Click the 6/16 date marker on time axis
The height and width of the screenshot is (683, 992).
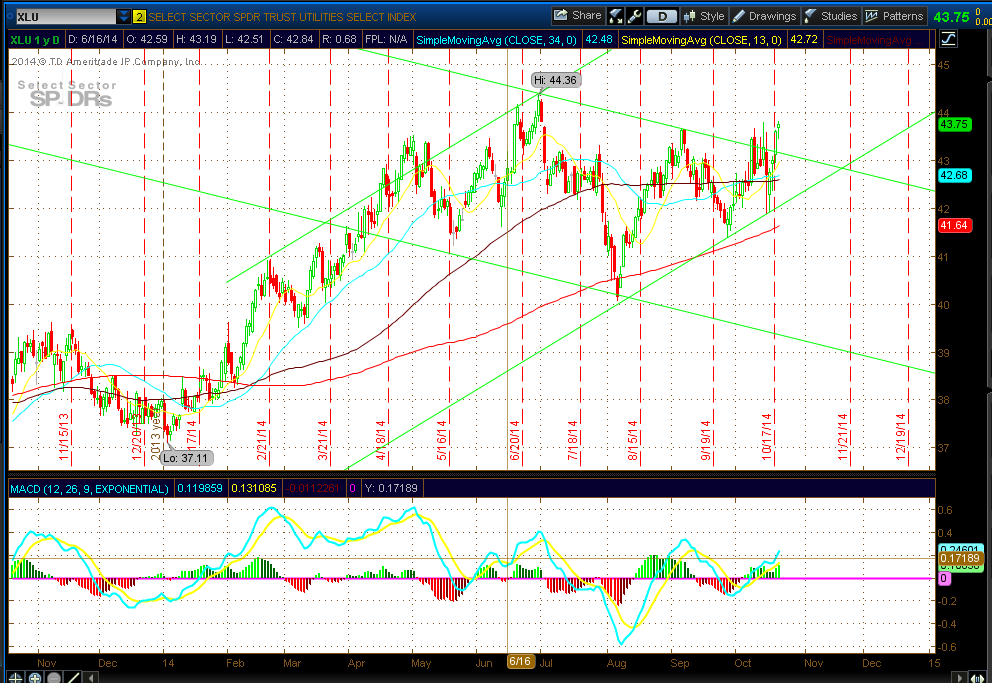click(520, 661)
